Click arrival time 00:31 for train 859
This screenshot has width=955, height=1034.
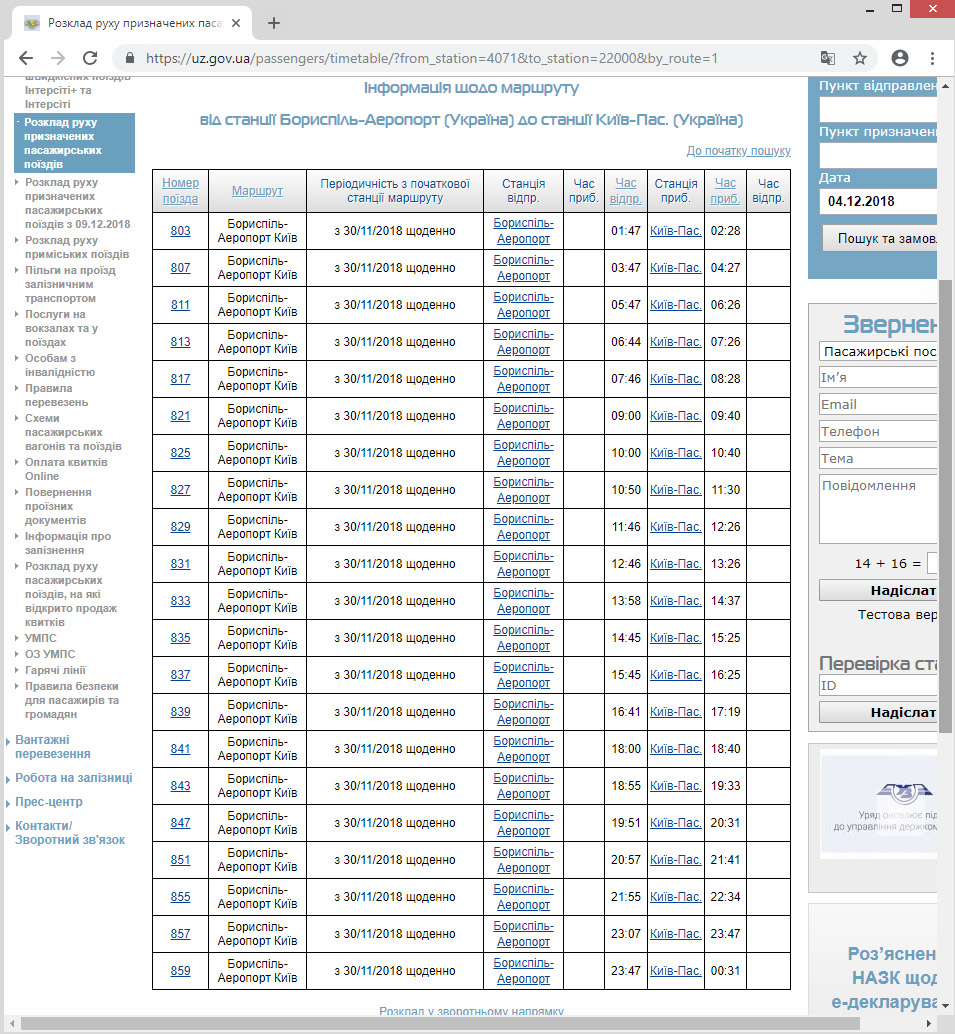725,971
